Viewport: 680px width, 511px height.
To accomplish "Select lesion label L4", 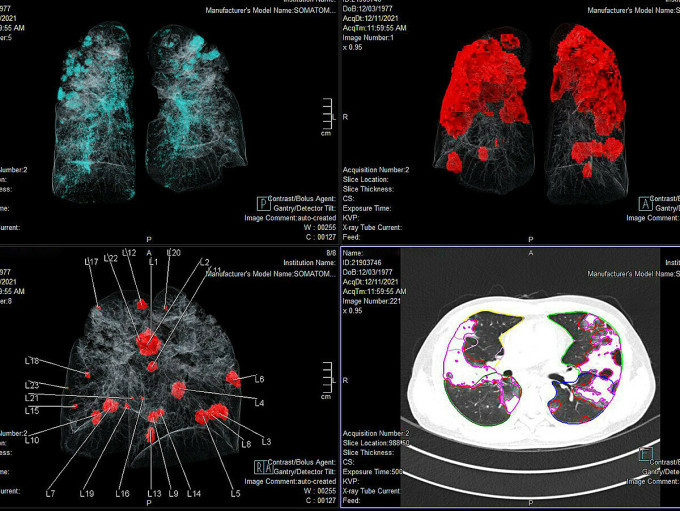I will 259,402.
